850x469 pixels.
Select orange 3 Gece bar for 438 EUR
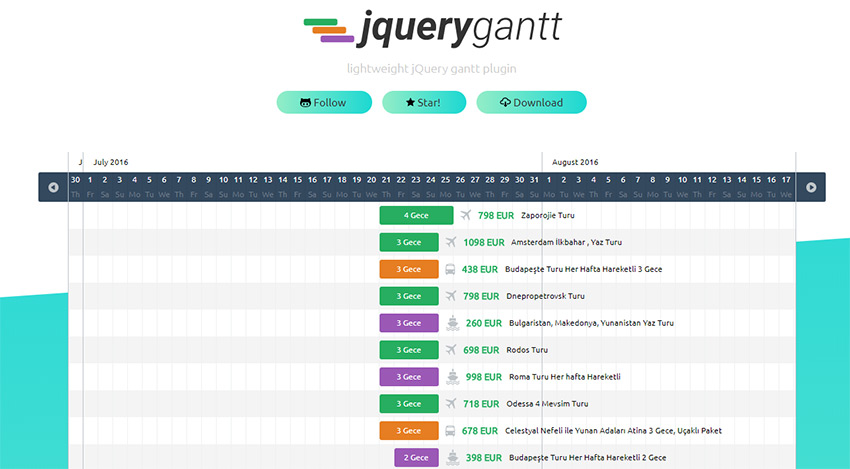409,269
